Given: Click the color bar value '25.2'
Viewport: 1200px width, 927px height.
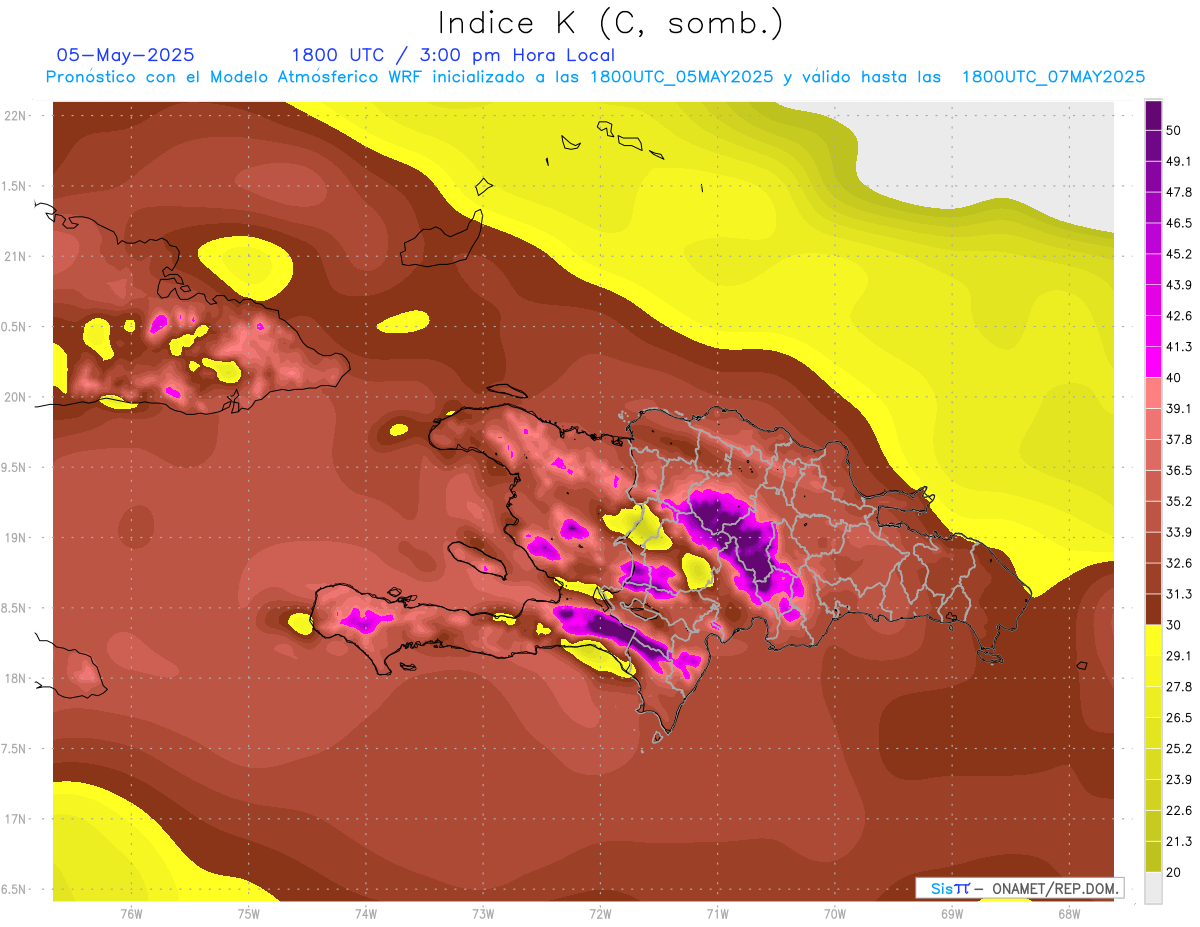Looking at the screenshot, I should [1179, 749].
